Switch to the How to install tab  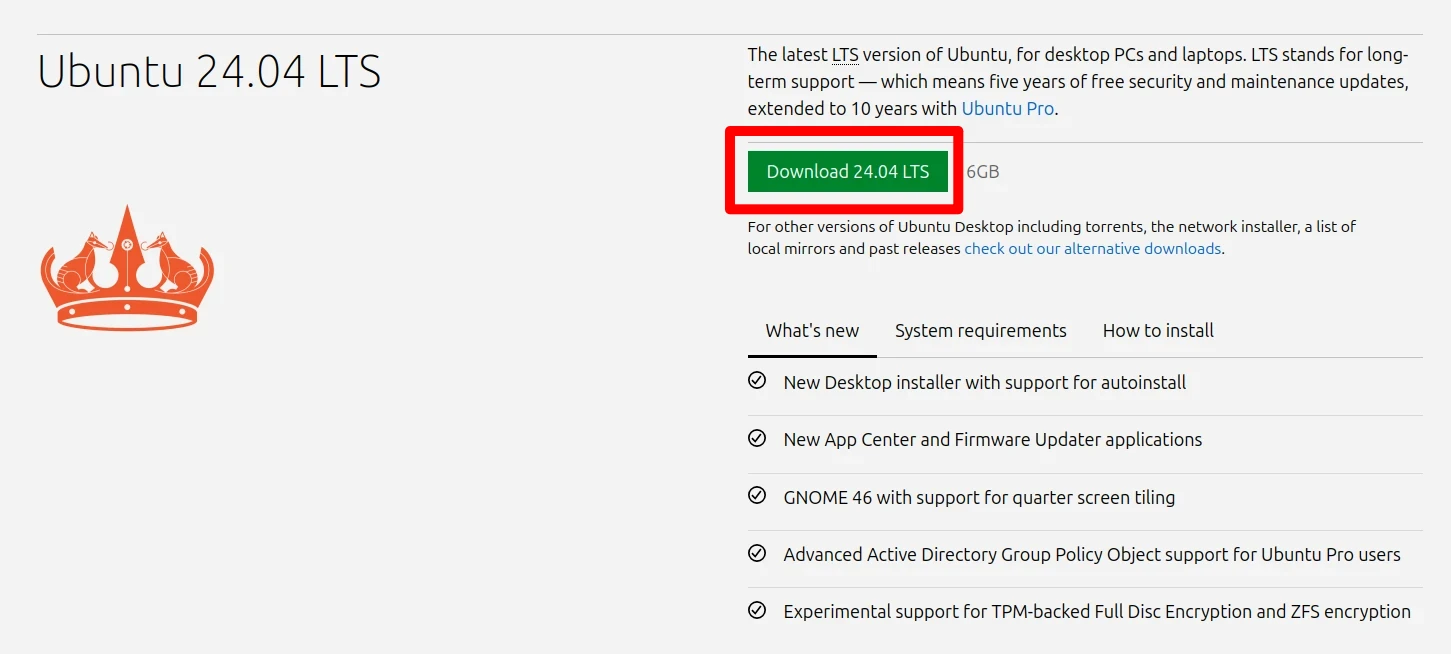pyautogui.click(x=1158, y=330)
